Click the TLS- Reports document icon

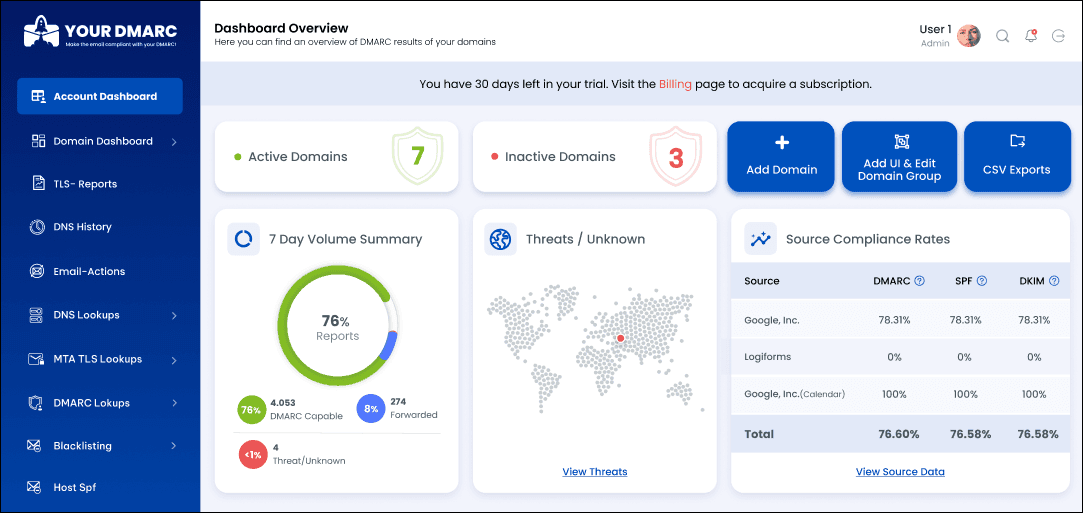pyautogui.click(x=39, y=184)
